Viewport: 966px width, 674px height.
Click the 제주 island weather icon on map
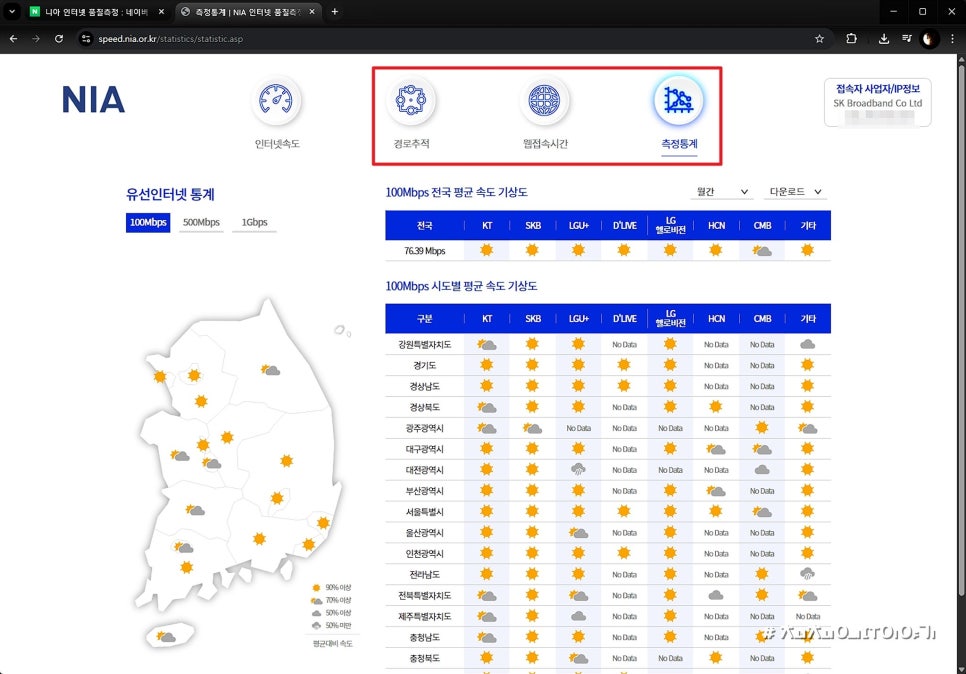coord(165,637)
